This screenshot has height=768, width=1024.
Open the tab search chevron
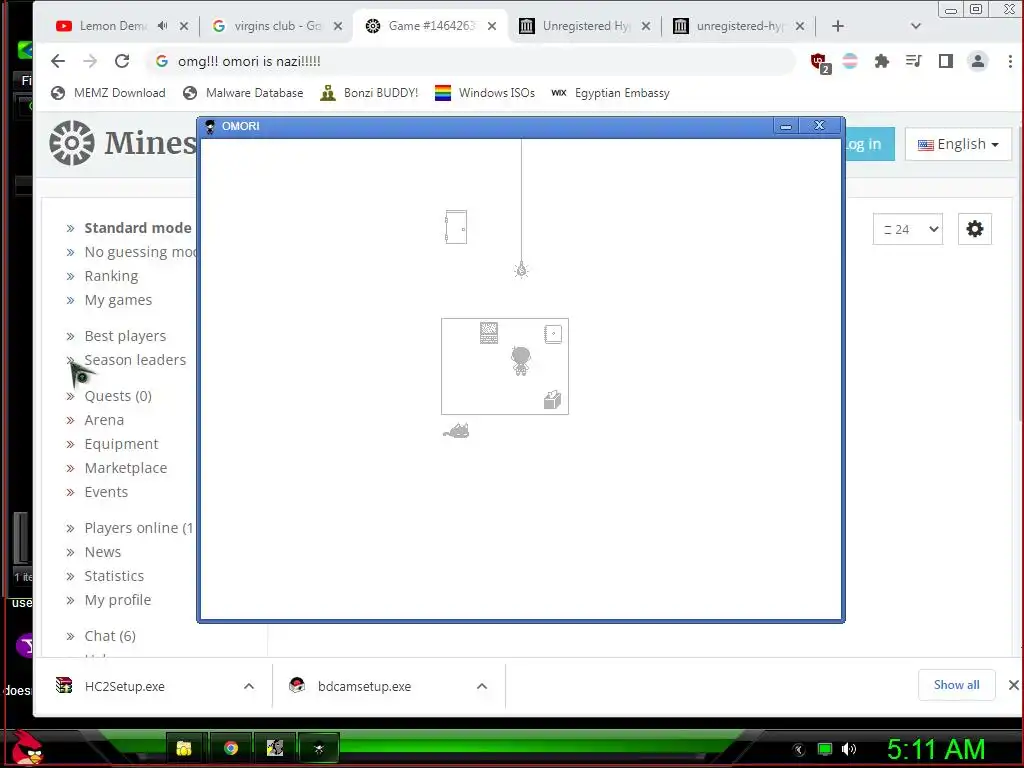coord(916,26)
